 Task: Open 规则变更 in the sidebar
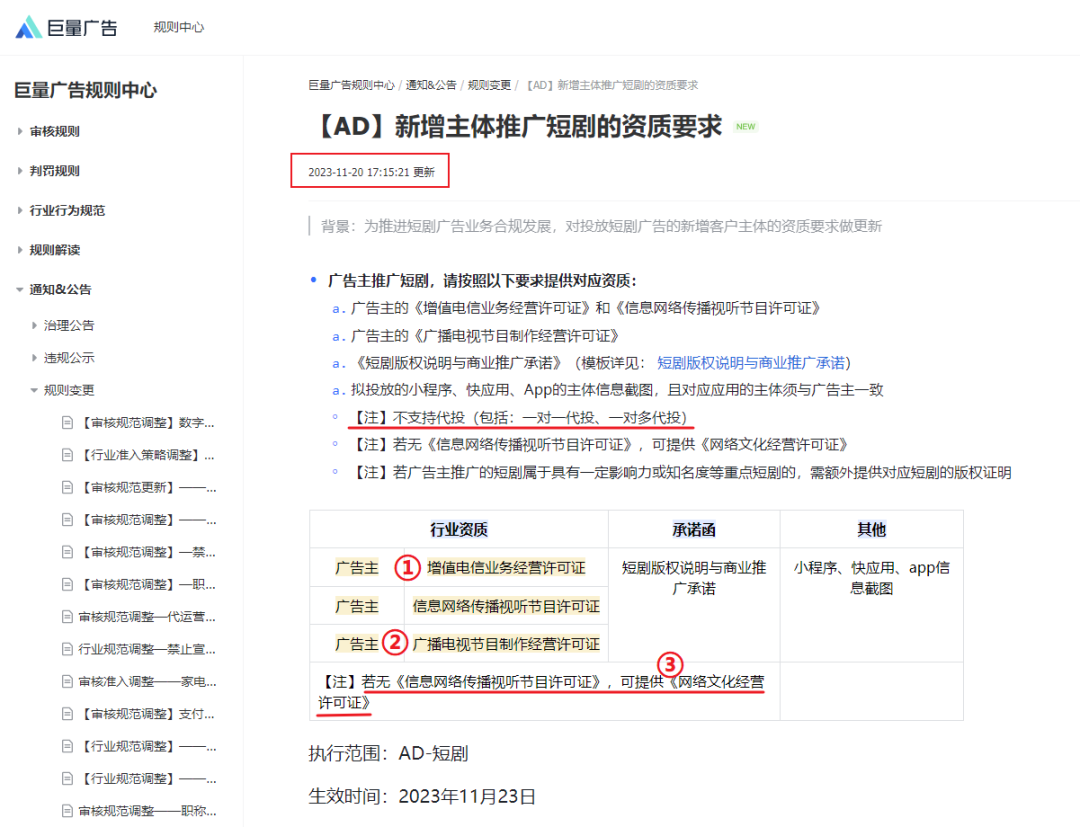(69, 390)
